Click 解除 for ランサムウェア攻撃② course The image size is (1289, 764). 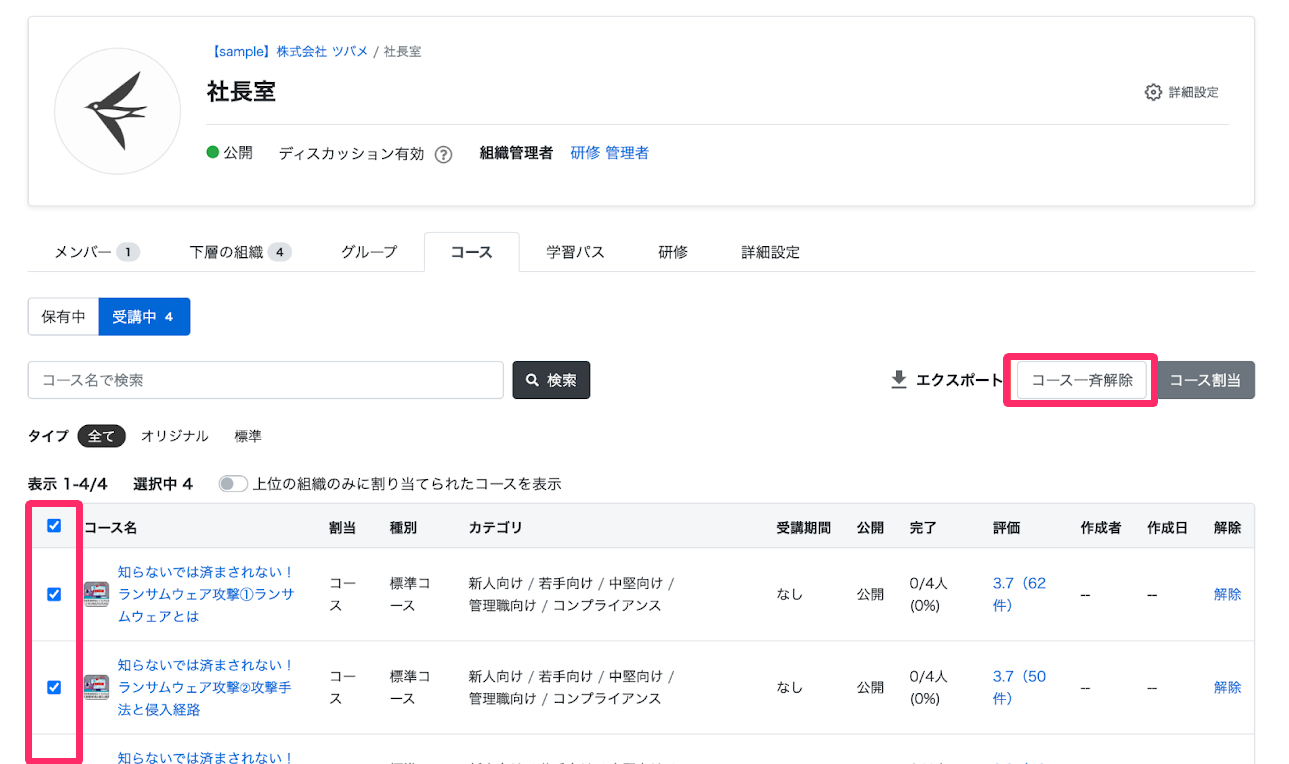[1227, 687]
